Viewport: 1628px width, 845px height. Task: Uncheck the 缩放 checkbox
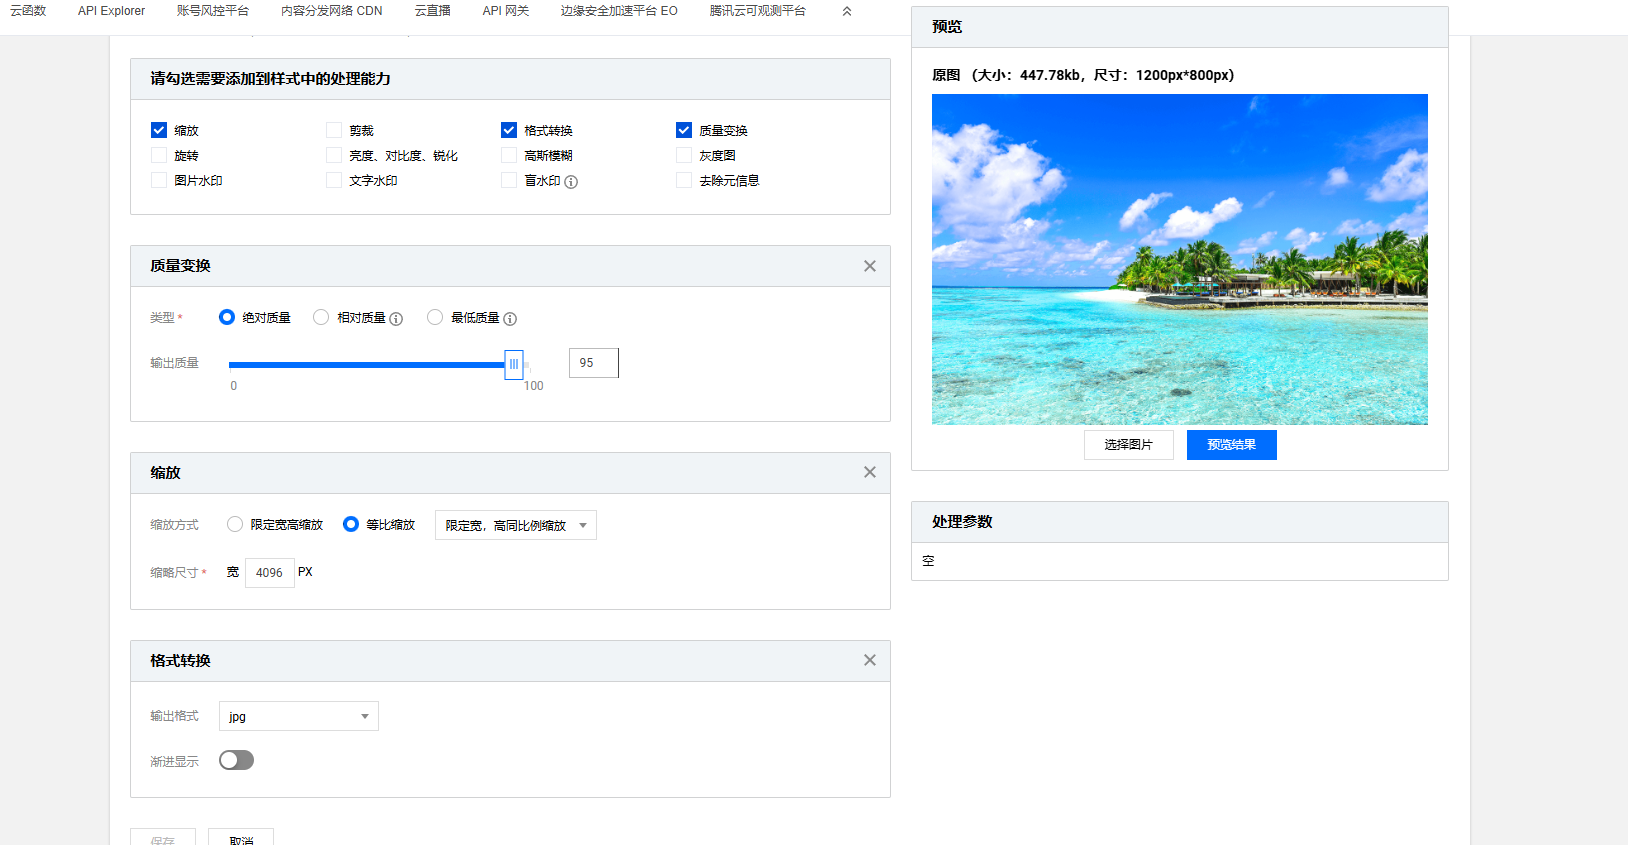pyautogui.click(x=159, y=130)
